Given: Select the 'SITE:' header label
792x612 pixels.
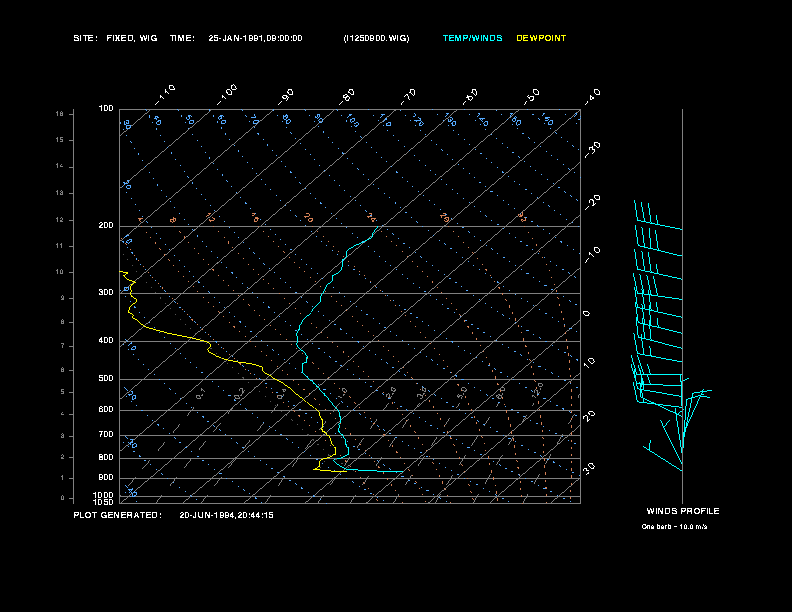Looking at the screenshot, I should pos(85,38).
